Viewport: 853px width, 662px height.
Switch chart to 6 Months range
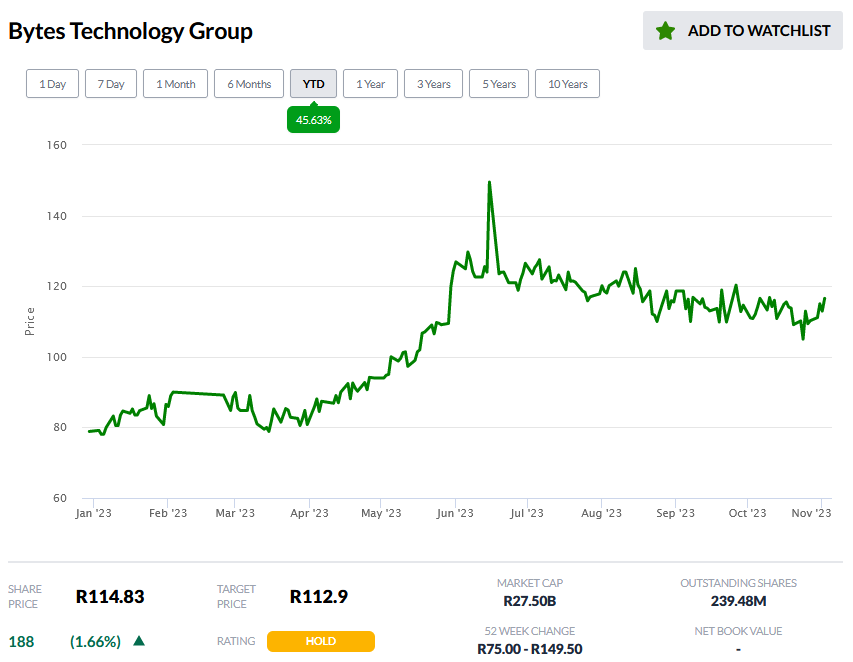(249, 84)
